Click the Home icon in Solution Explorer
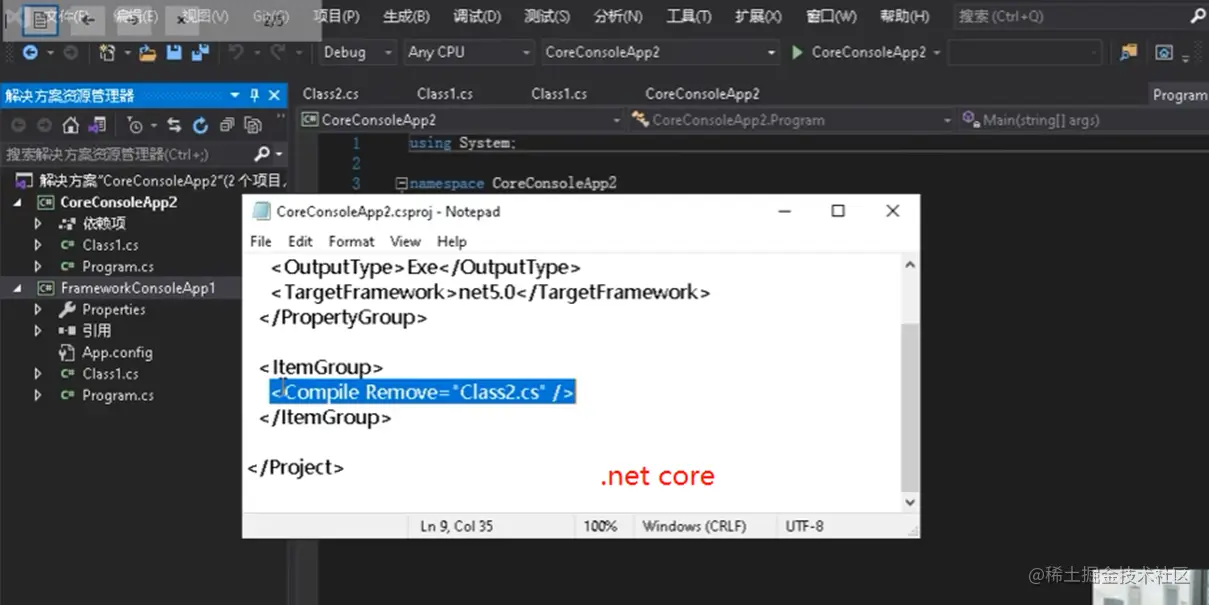The image size is (1209, 605). [70, 125]
